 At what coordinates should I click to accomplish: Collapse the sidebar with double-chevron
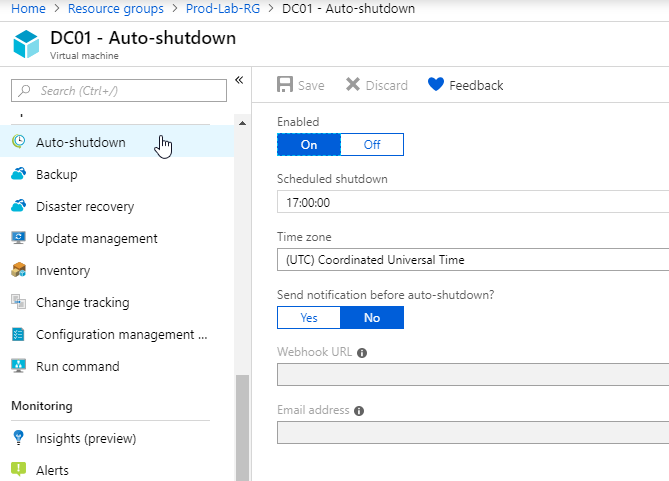tap(239, 80)
